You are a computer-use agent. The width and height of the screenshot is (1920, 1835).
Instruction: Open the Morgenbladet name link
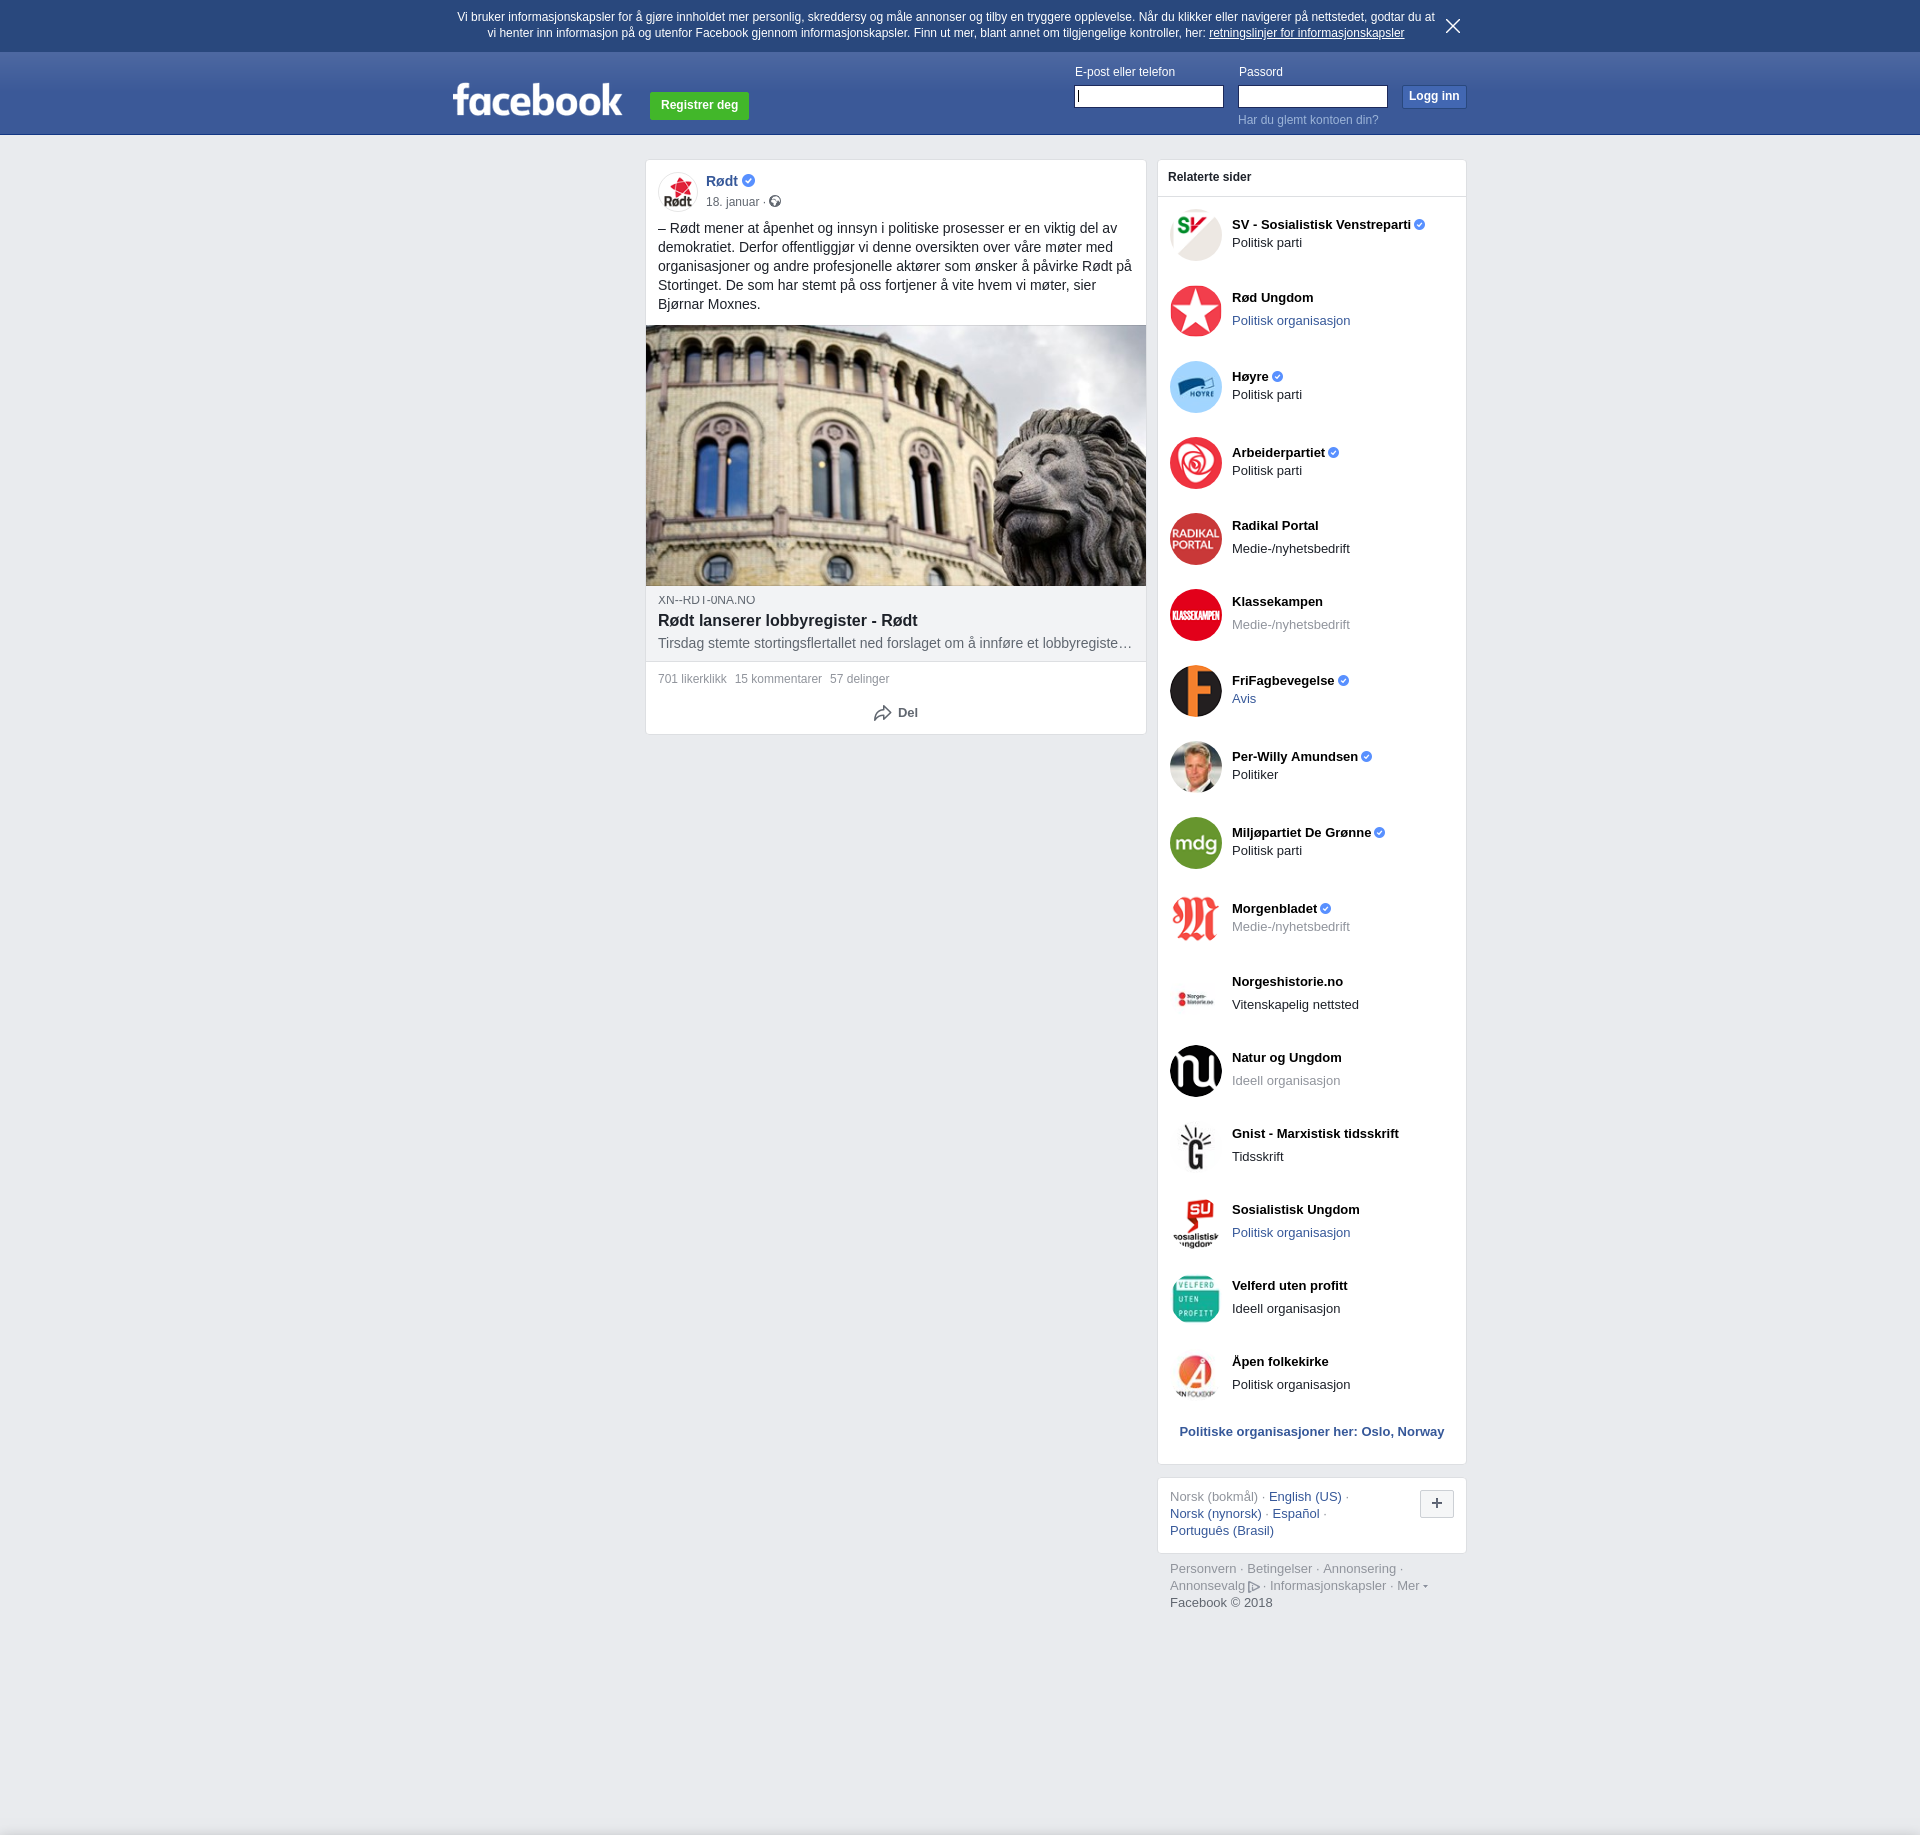(1274, 909)
